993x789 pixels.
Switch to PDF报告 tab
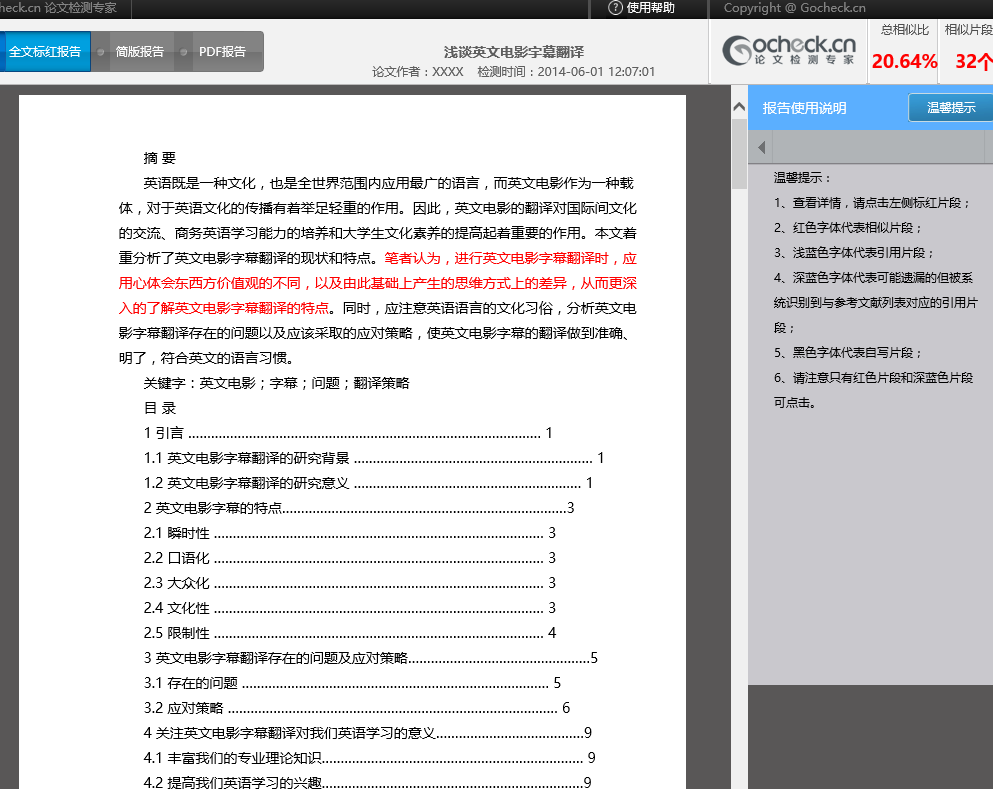point(222,51)
